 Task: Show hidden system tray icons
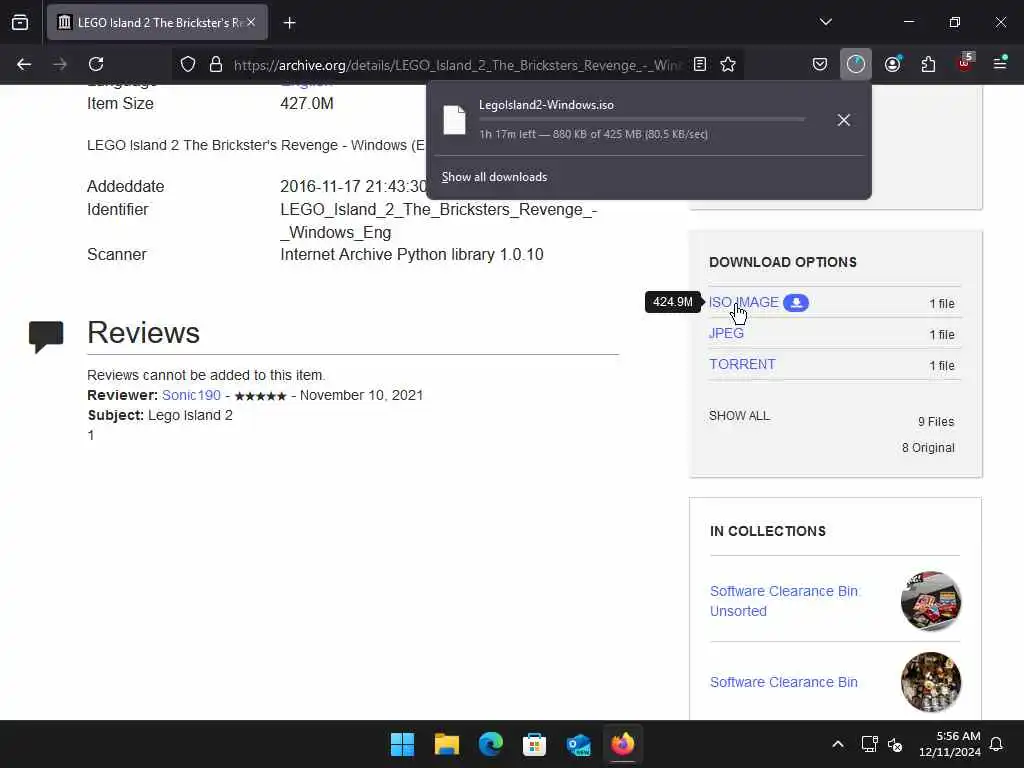pos(838,744)
